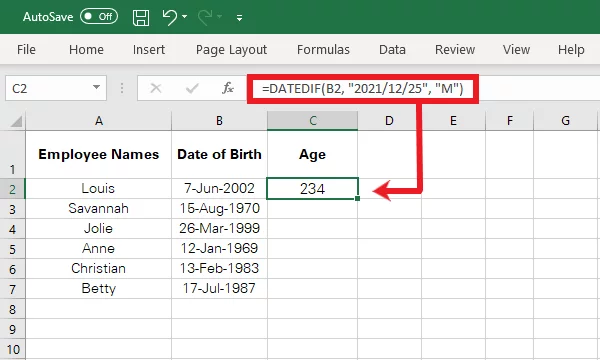Select column E header

(x=453, y=121)
